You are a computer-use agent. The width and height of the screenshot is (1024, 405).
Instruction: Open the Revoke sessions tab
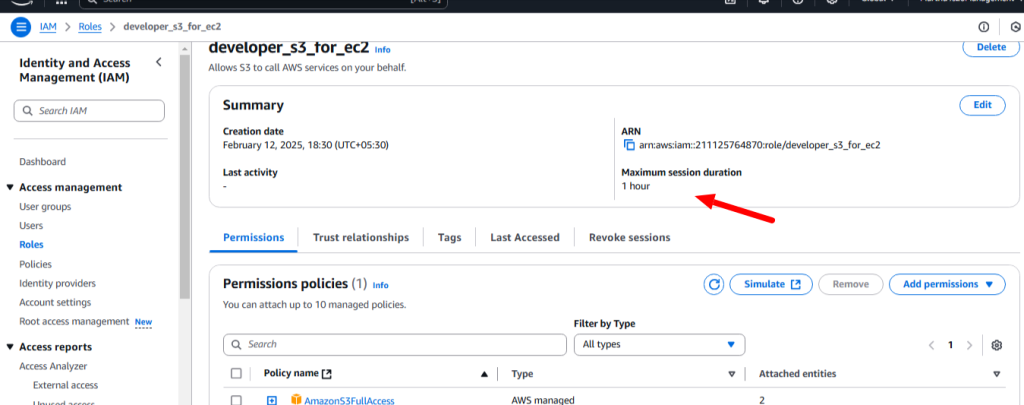coord(629,237)
